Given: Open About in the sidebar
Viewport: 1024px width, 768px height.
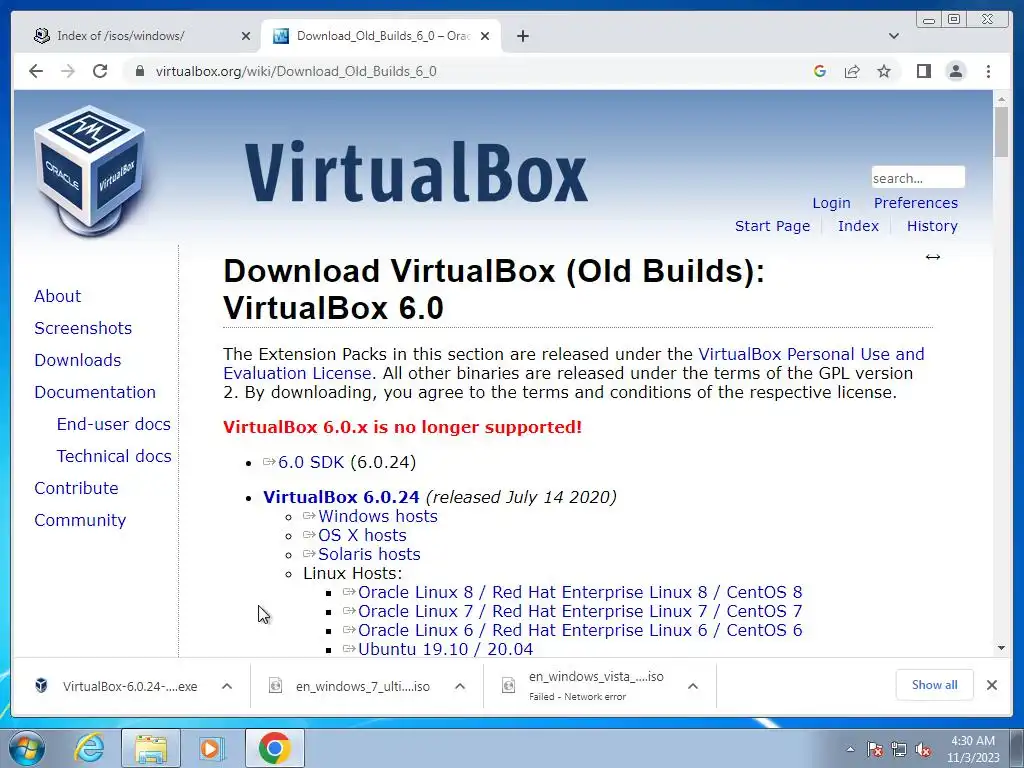Looking at the screenshot, I should [x=57, y=296].
